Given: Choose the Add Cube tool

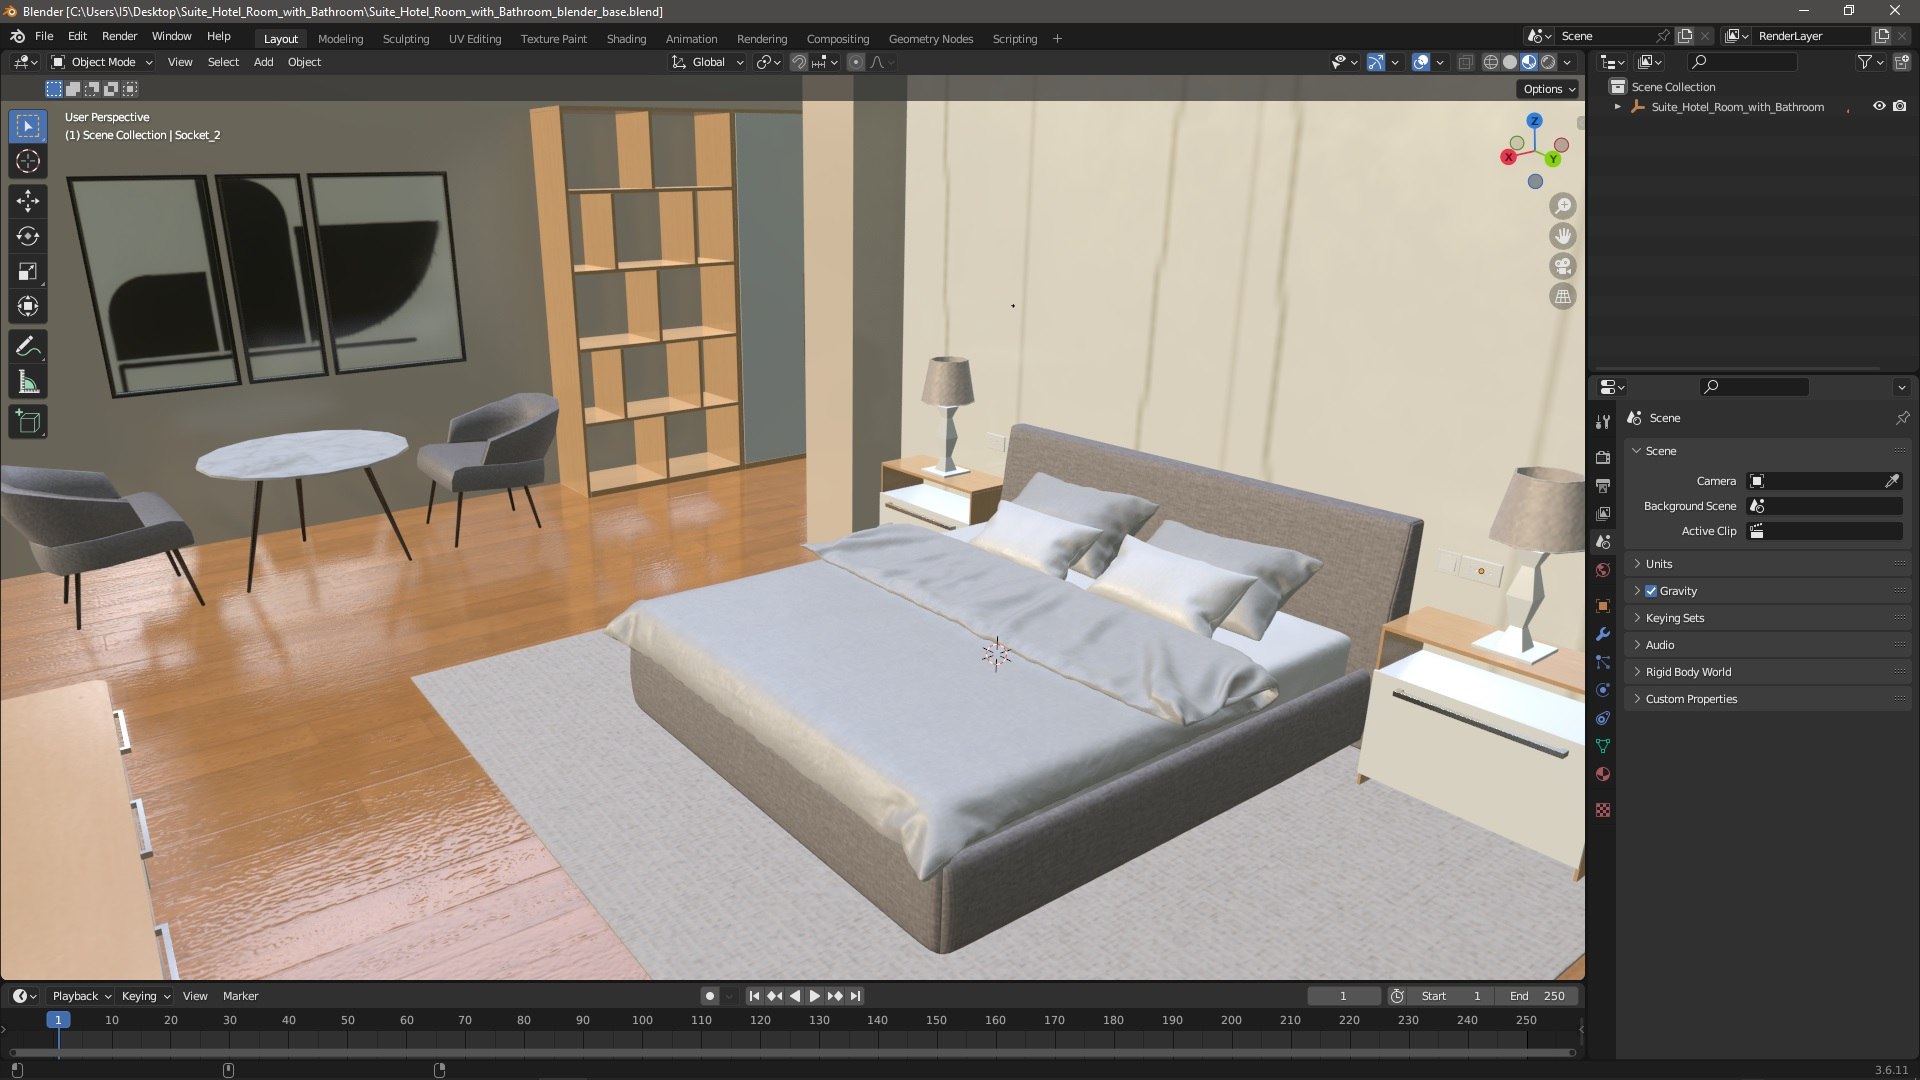Looking at the screenshot, I should pos(28,422).
